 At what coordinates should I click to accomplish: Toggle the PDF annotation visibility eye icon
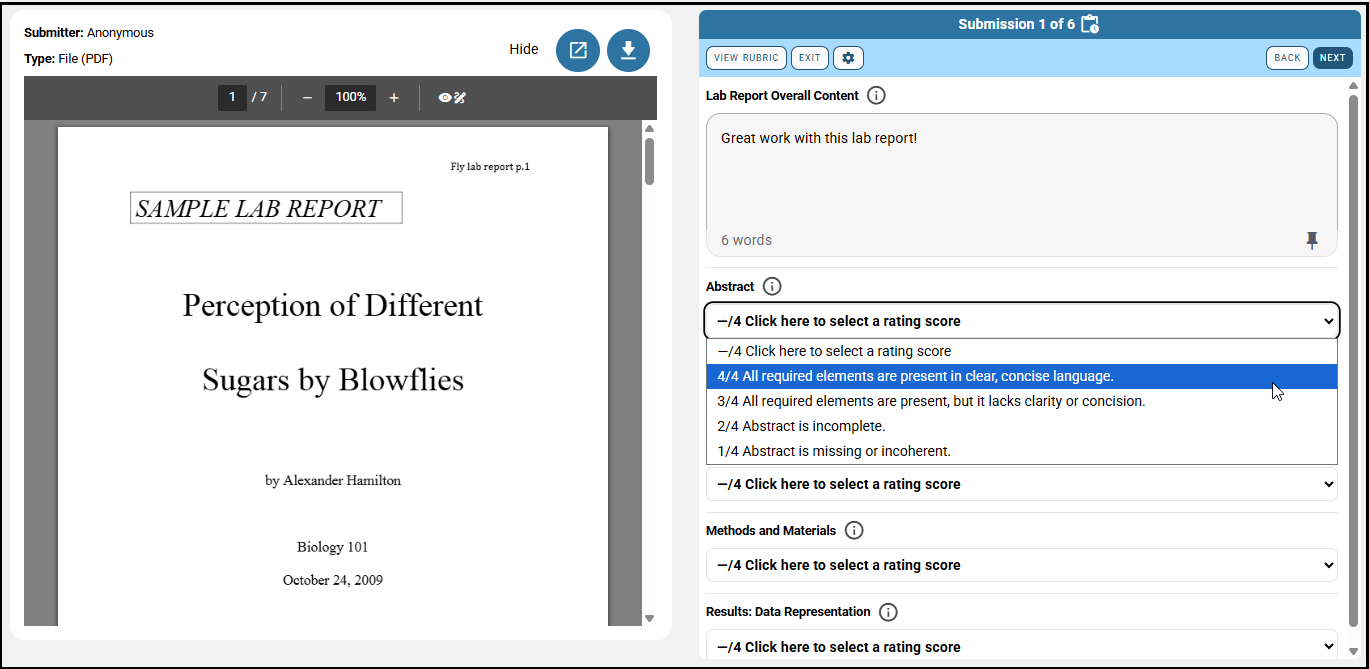point(452,97)
